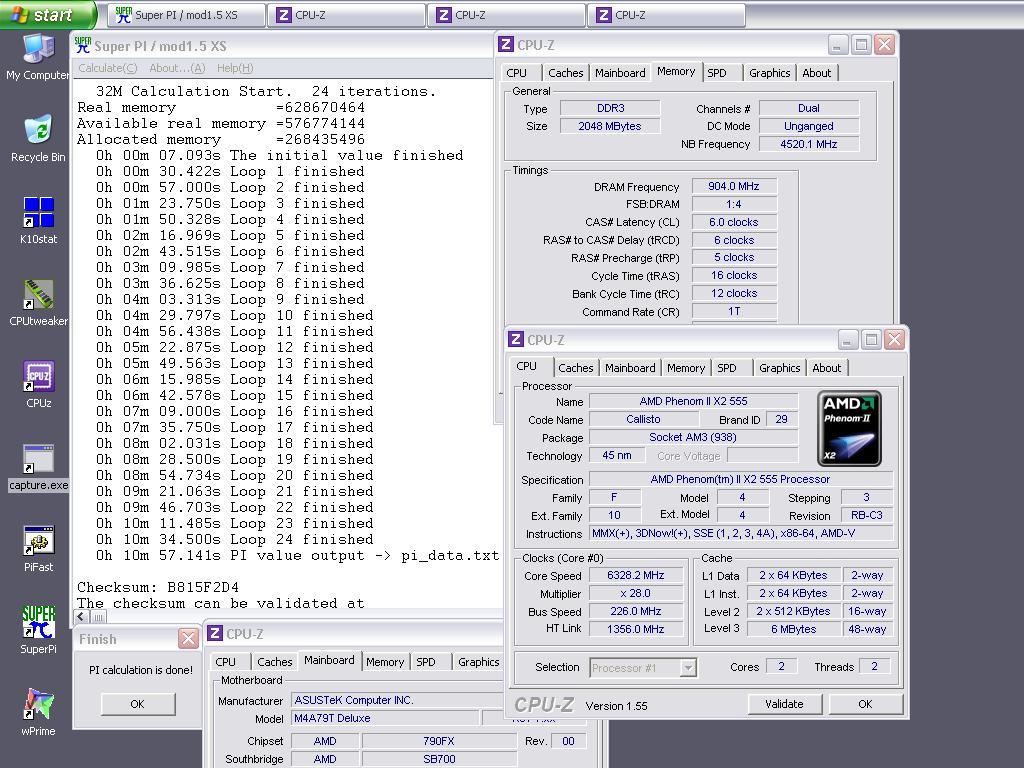Open Graphics tab in the top CPU-Z window

click(770, 73)
